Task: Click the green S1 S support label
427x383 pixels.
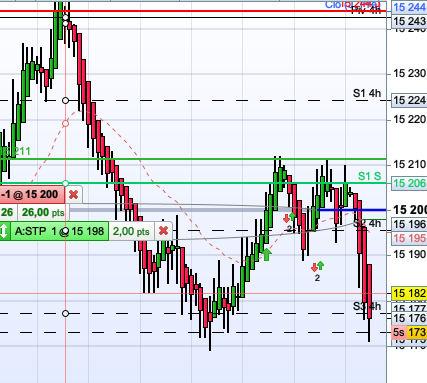Action: click(x=369, y=176)
